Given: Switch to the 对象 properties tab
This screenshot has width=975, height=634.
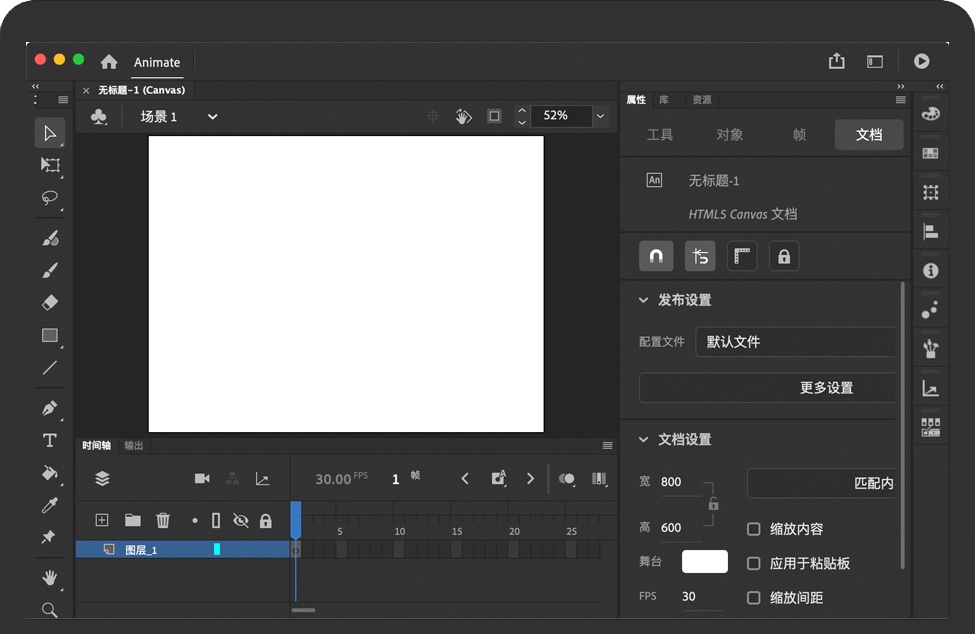Looking at the screenshot, I should (x=729, y=135).
